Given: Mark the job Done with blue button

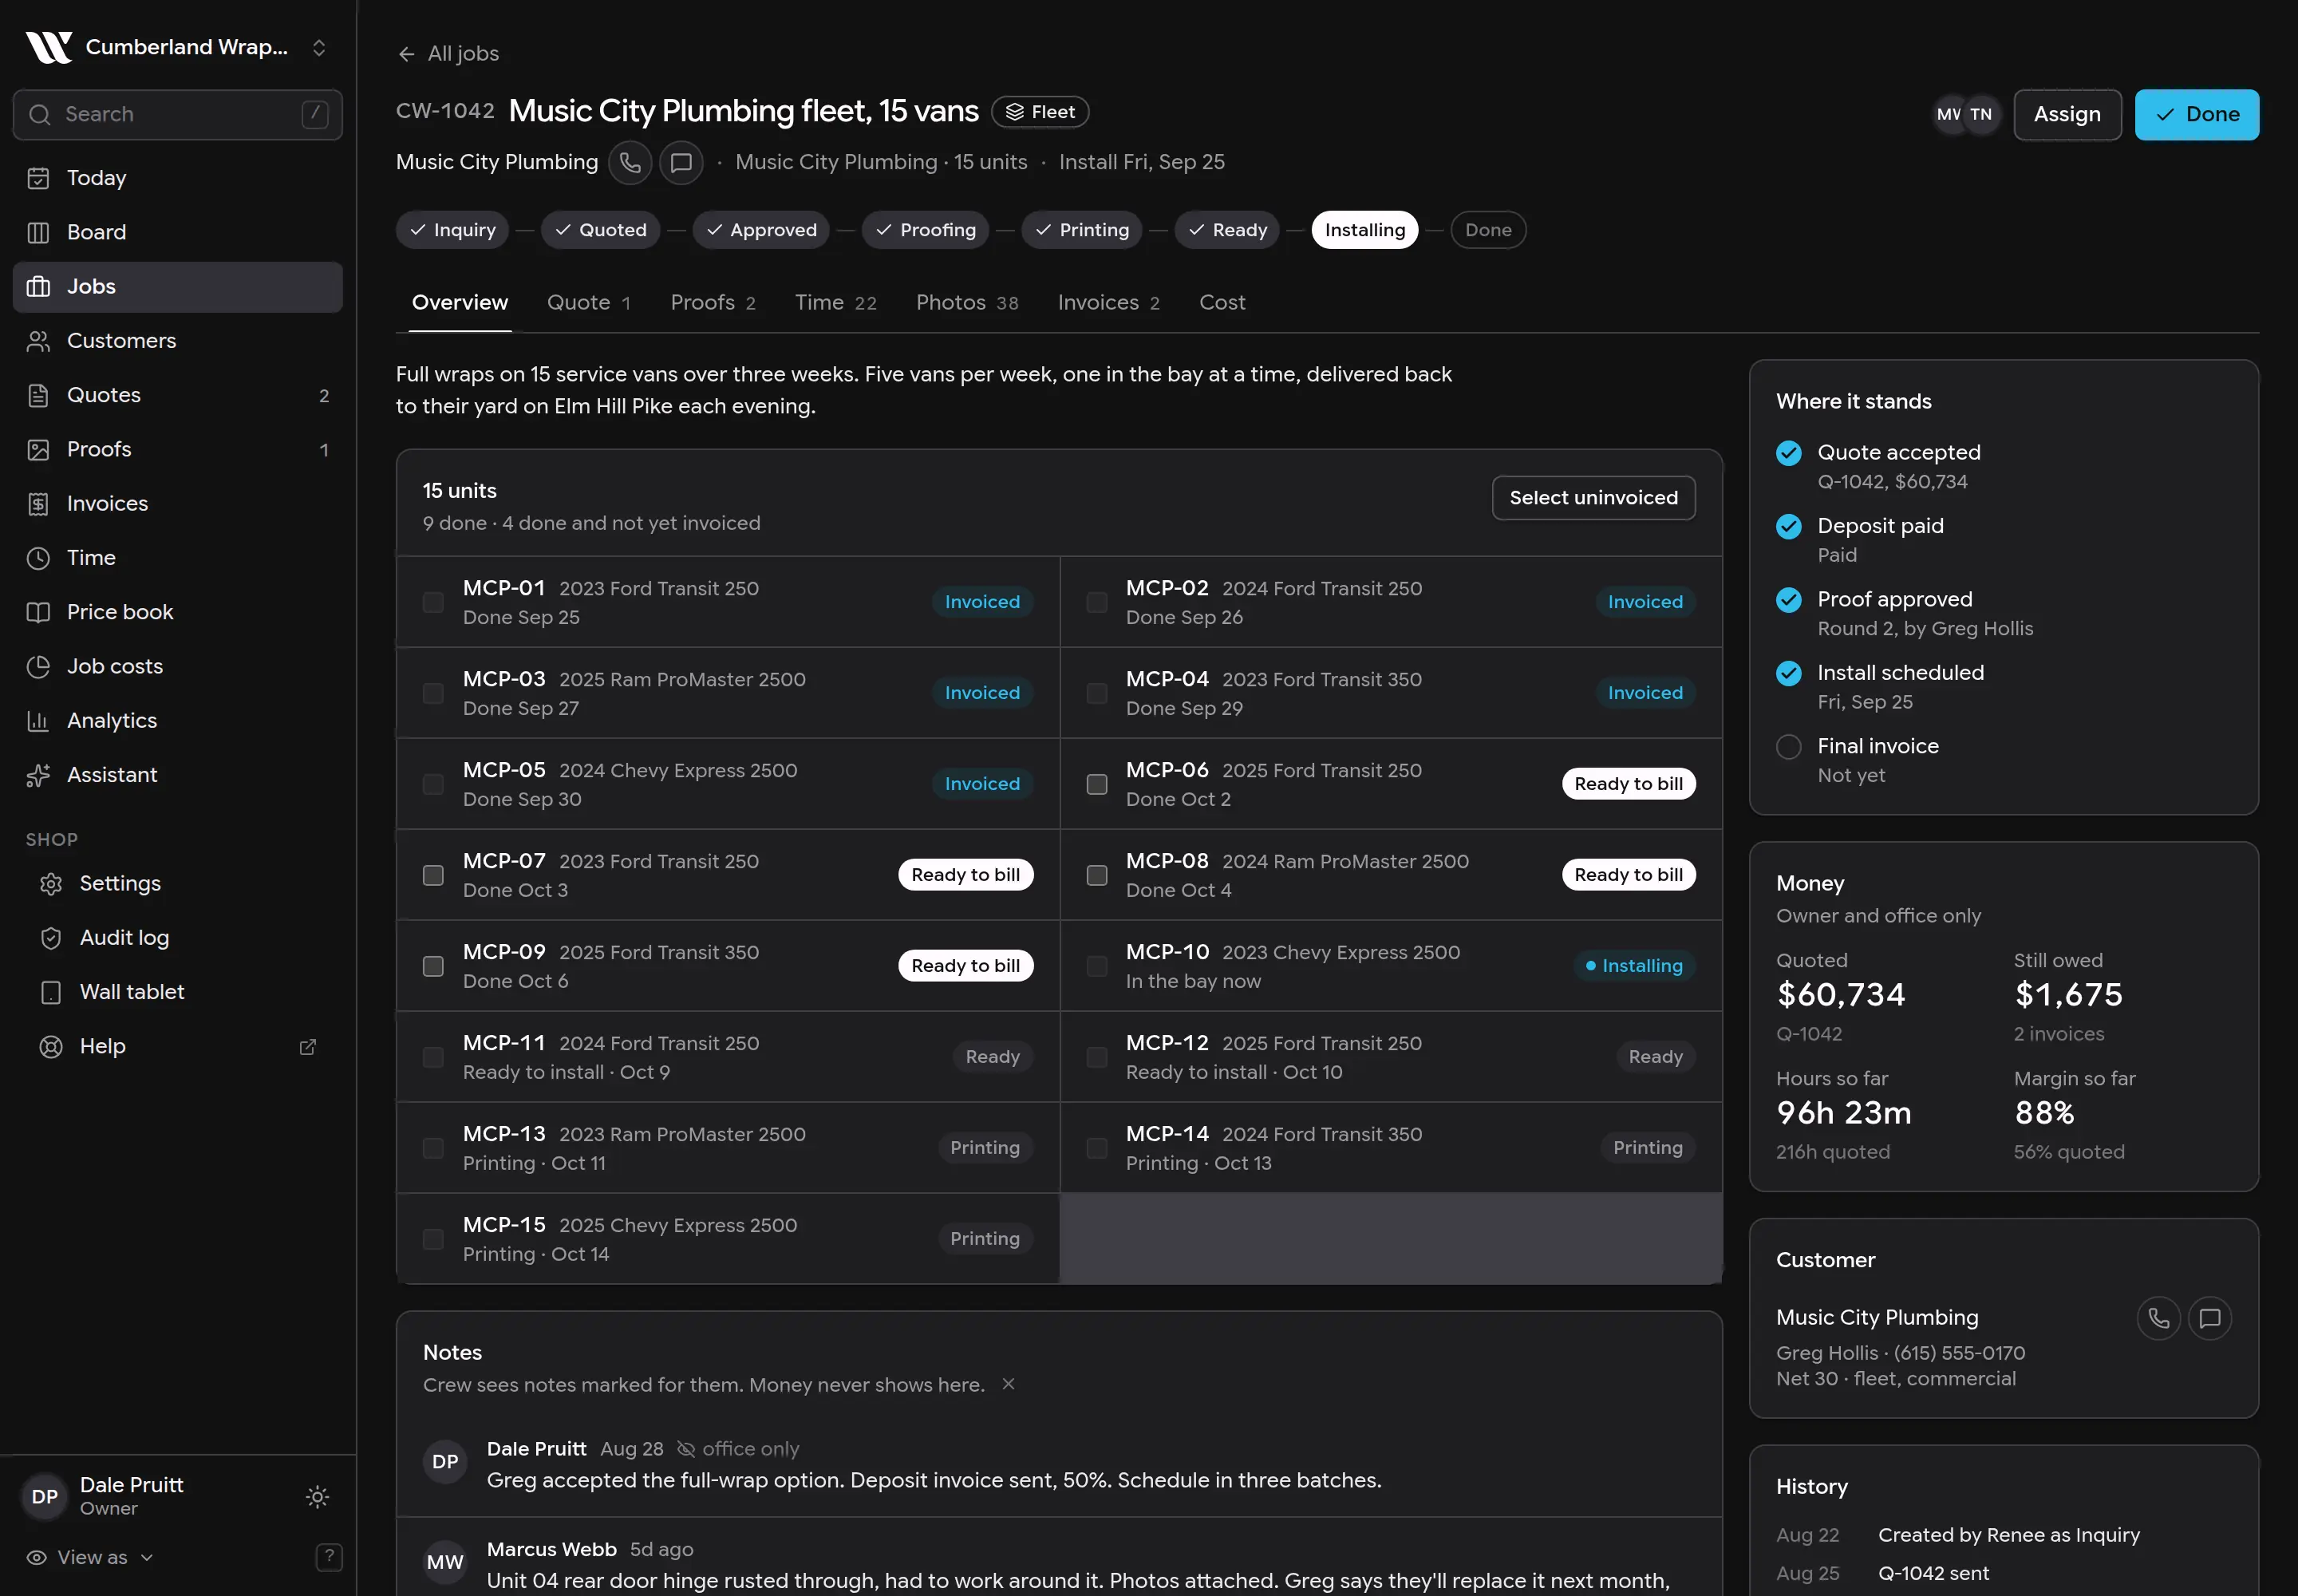Looking at the screenshot, I should point(2197,114).
